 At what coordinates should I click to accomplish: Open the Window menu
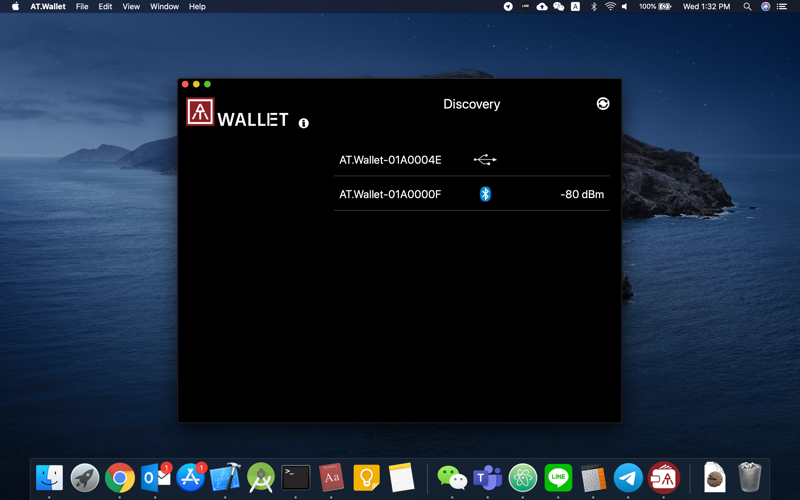(164, 6)
